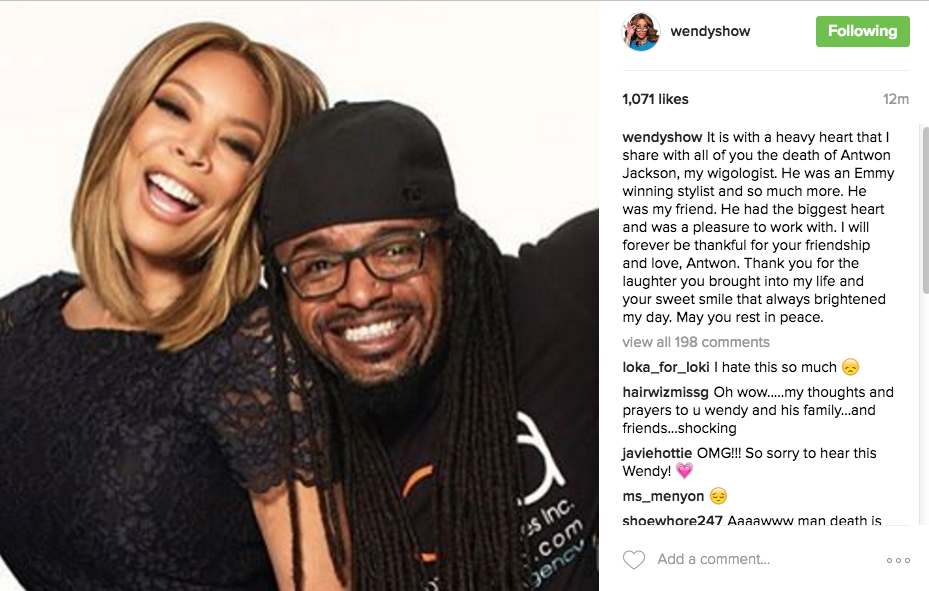The image size is (929, 591).
Task: Open loka_for_loki commenter profile
Action: pyautogui.click(x=665, y=368)
